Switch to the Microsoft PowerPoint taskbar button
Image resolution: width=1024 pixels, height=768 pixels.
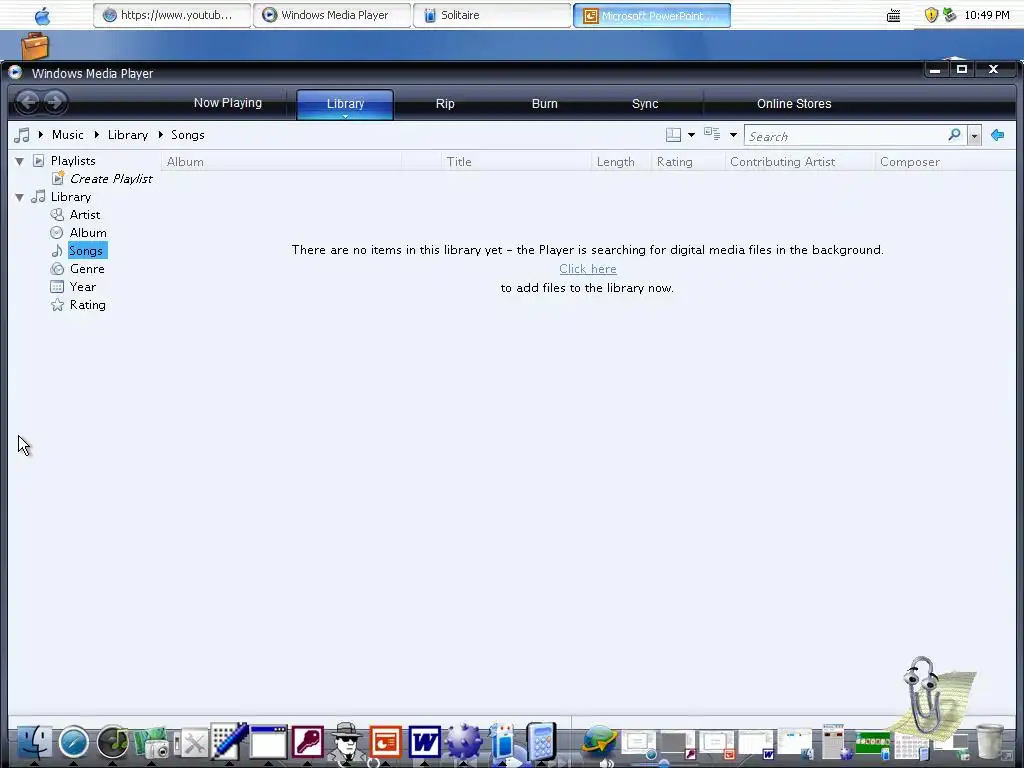coord(652,15)
